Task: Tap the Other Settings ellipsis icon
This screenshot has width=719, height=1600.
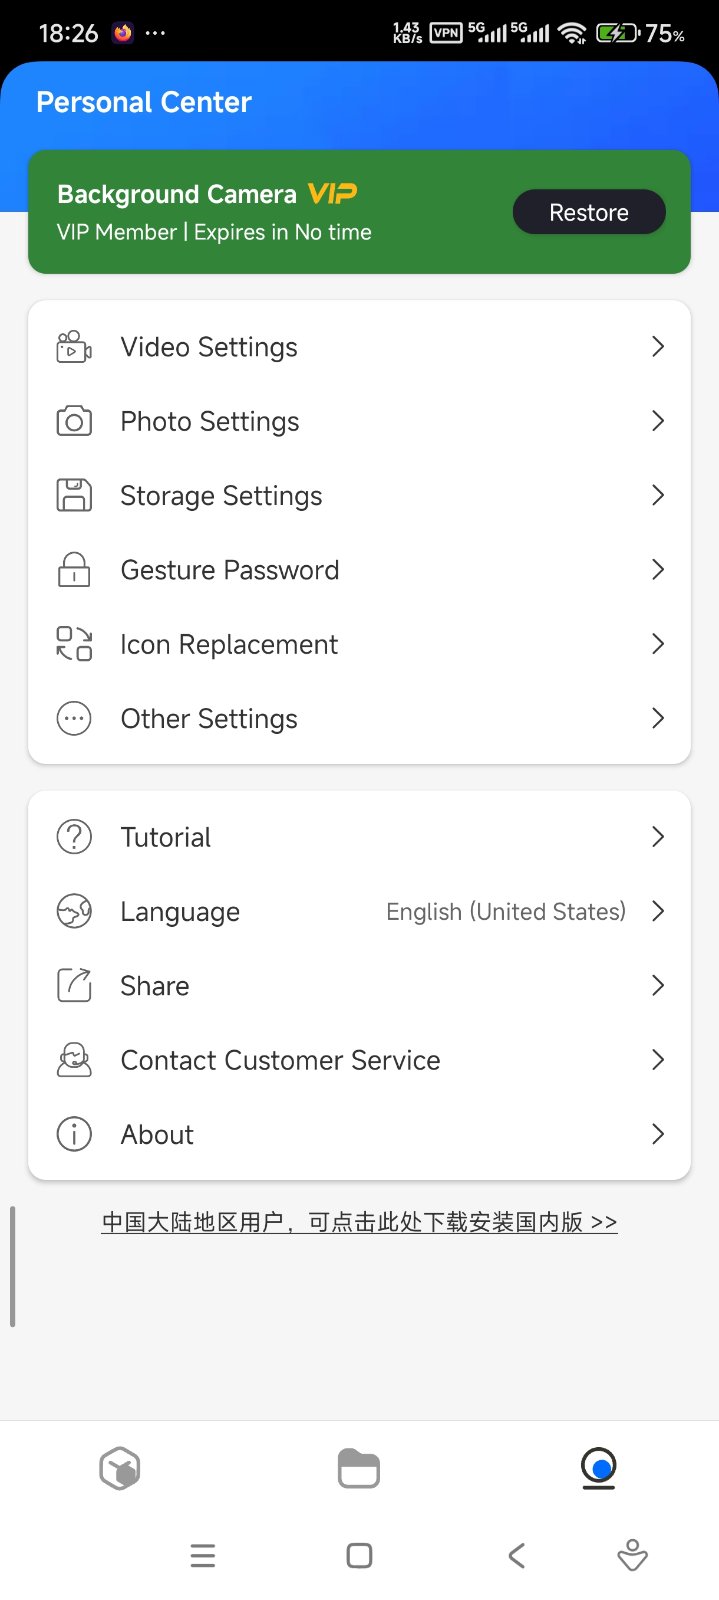Action: (74, 718)
